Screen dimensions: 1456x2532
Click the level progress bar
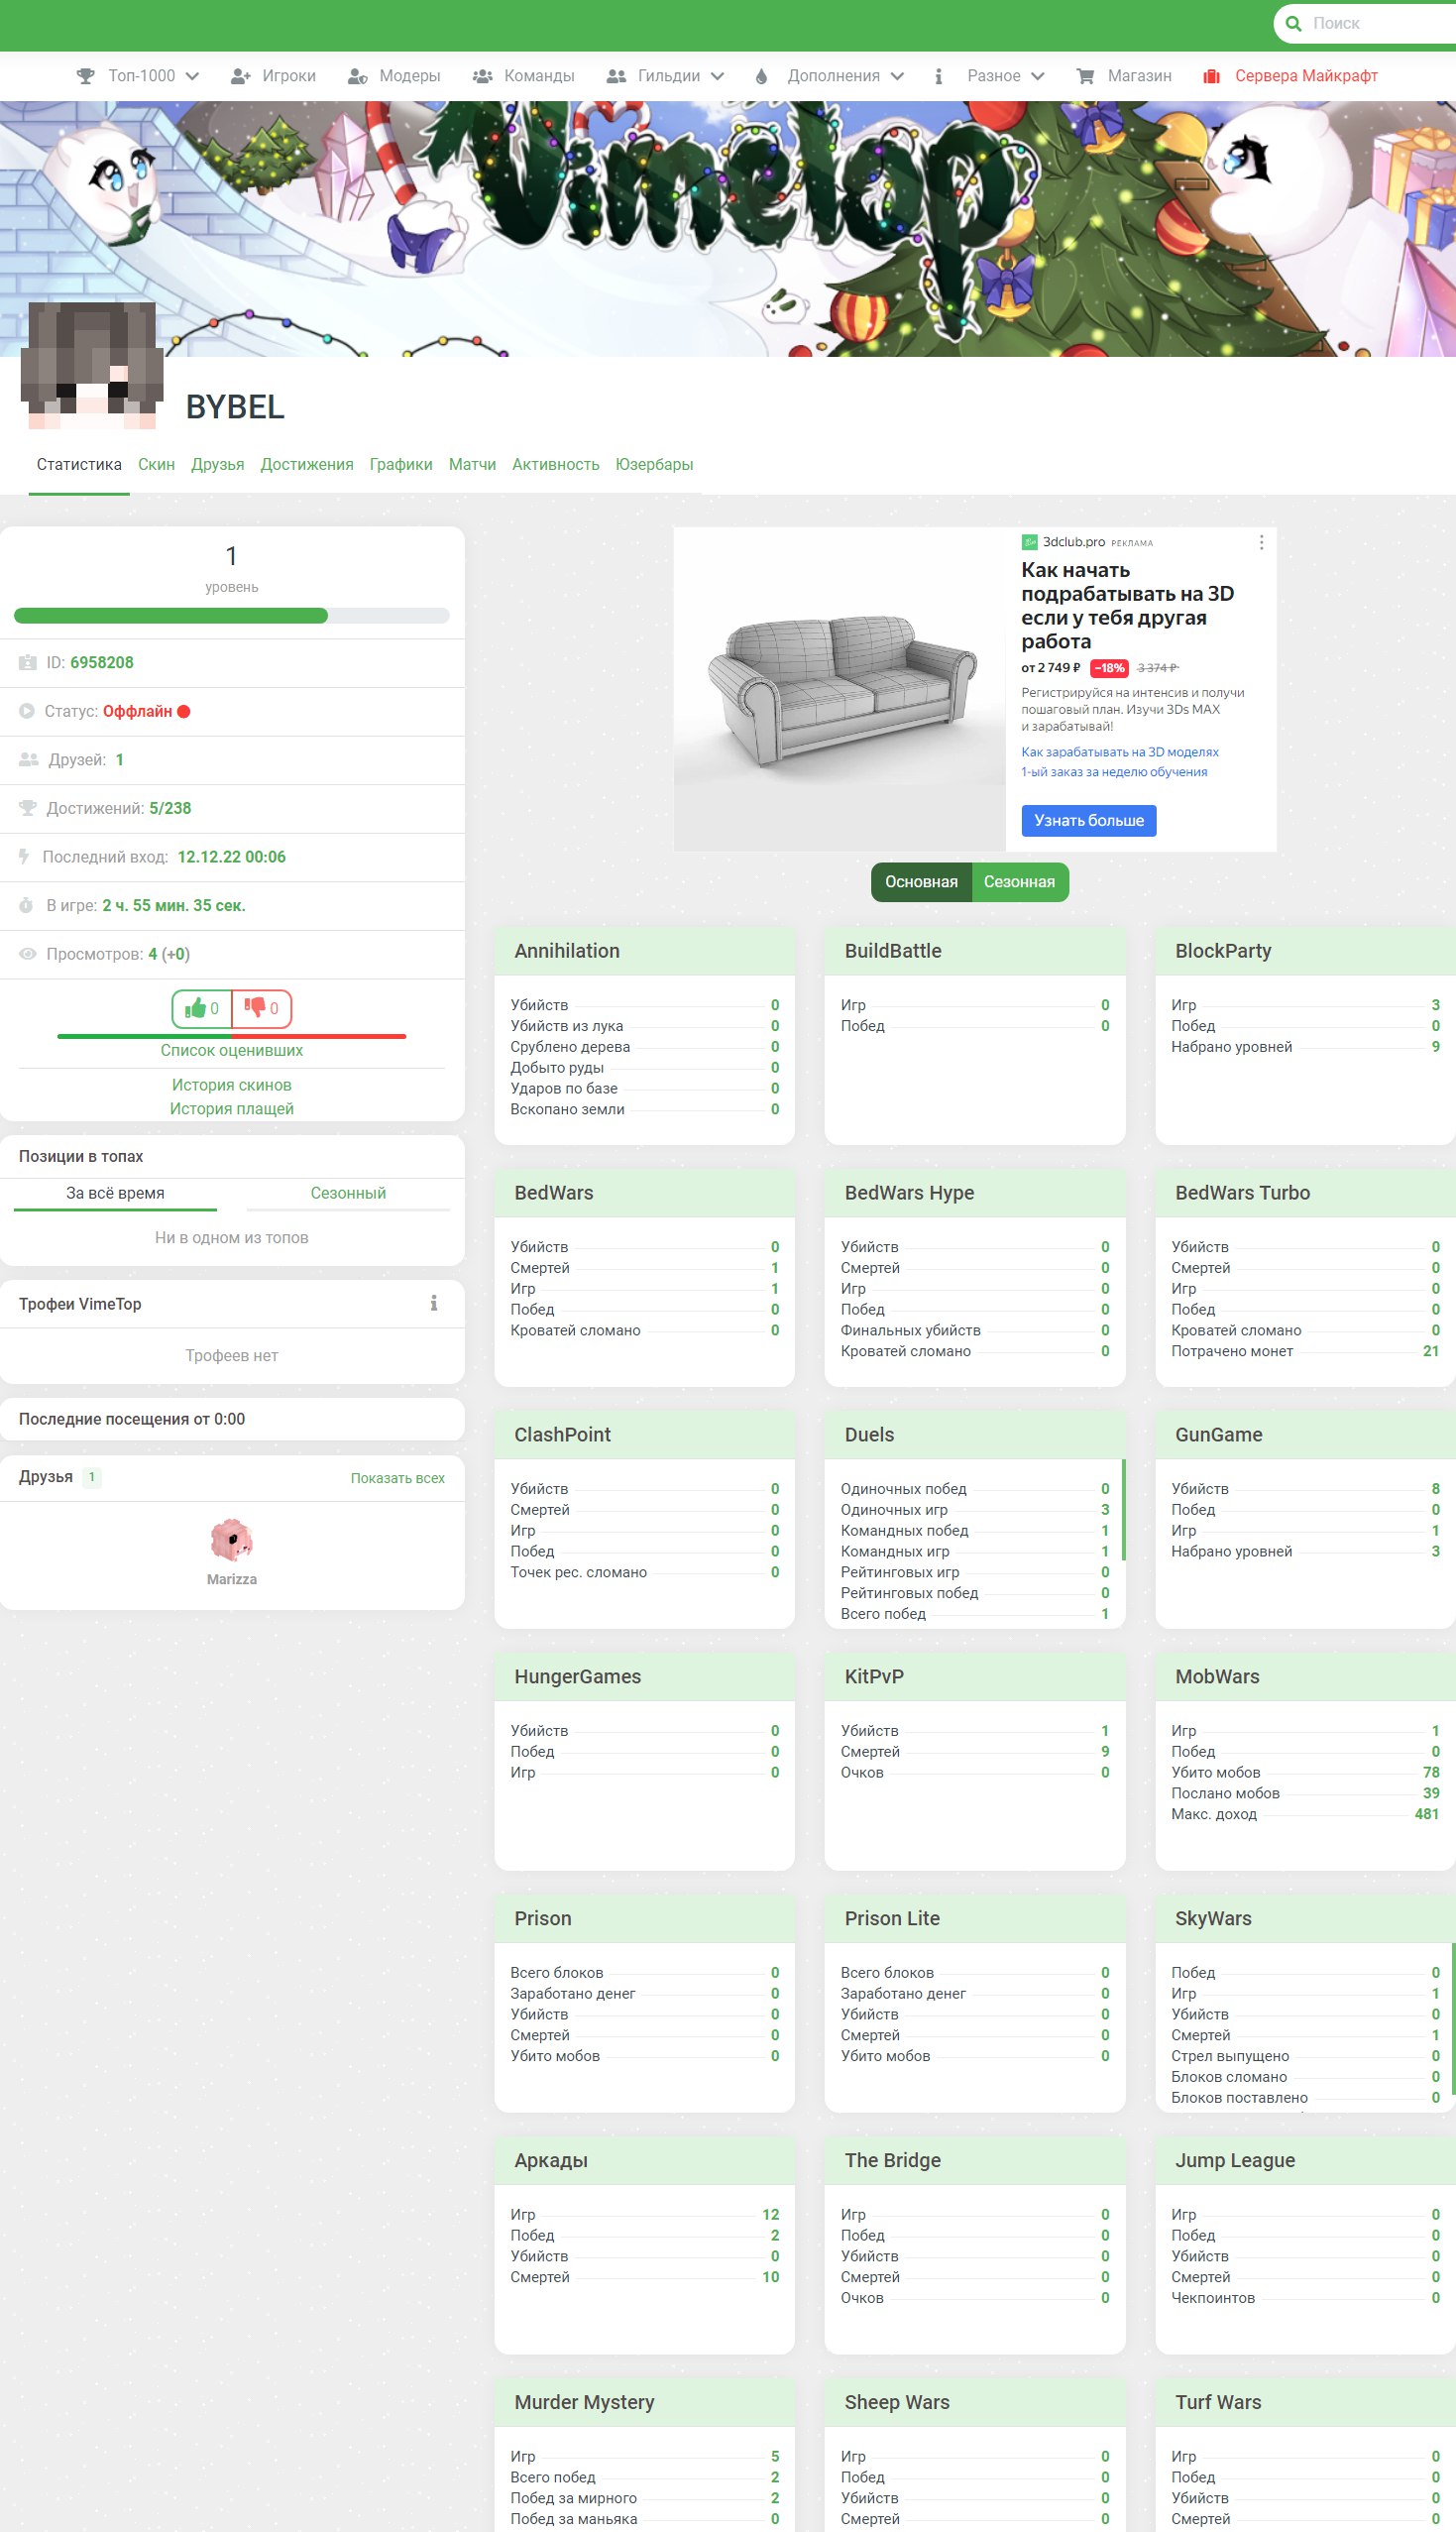(232, 616)
